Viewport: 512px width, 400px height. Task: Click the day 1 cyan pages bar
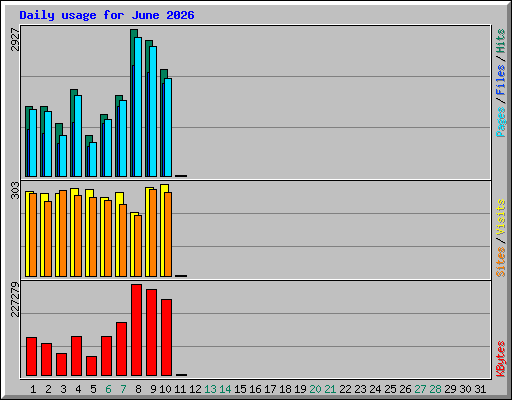point(33,143)
